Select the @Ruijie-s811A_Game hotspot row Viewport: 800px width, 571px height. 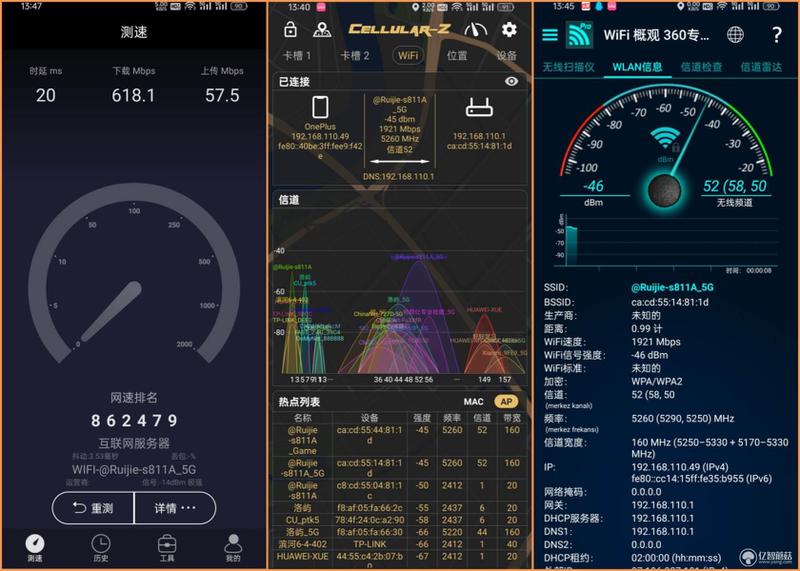(401, 440)
